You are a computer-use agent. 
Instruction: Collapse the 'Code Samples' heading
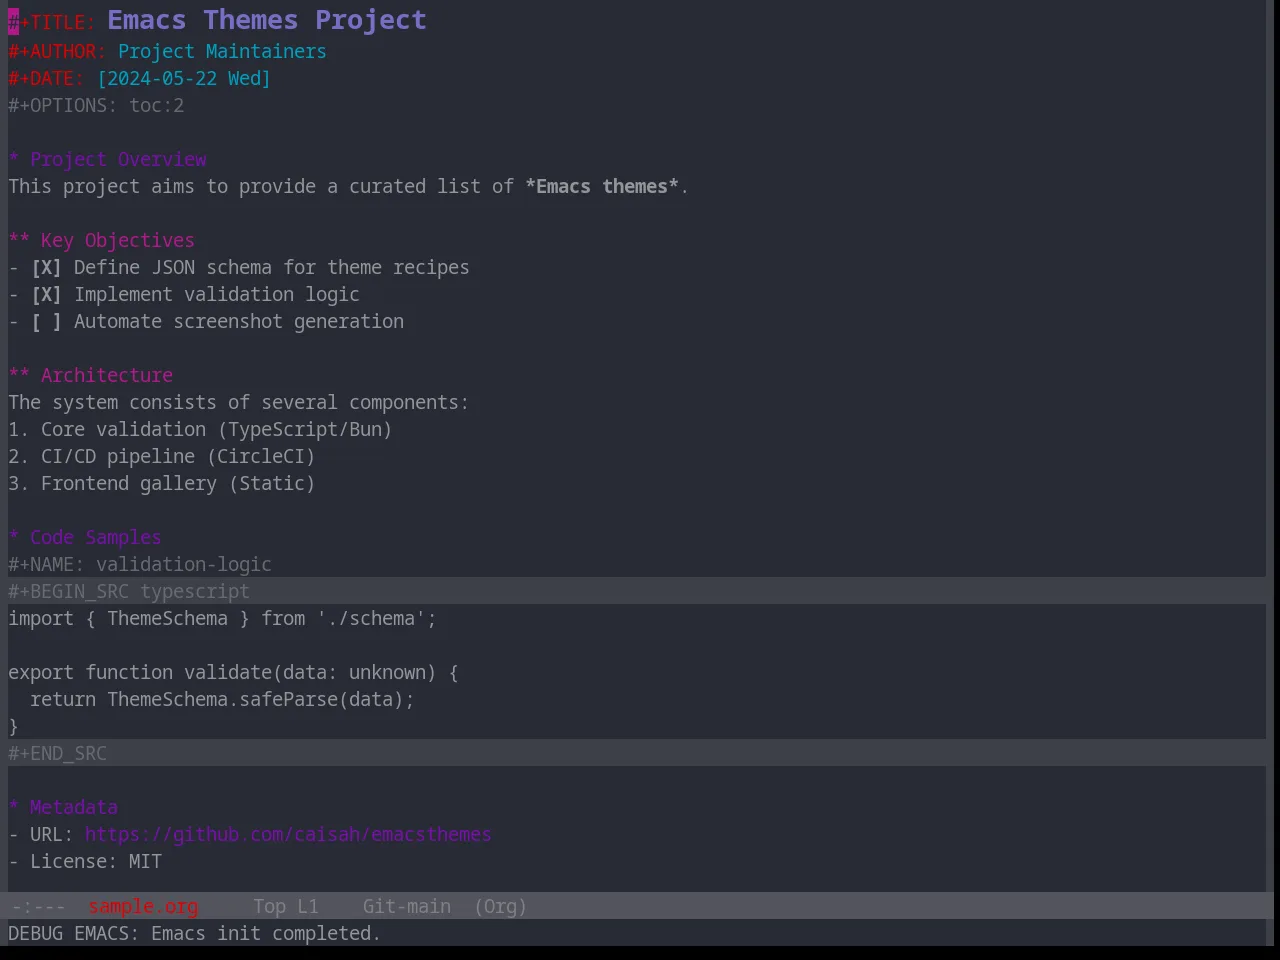pyautogui.click(x=85, y=538)
